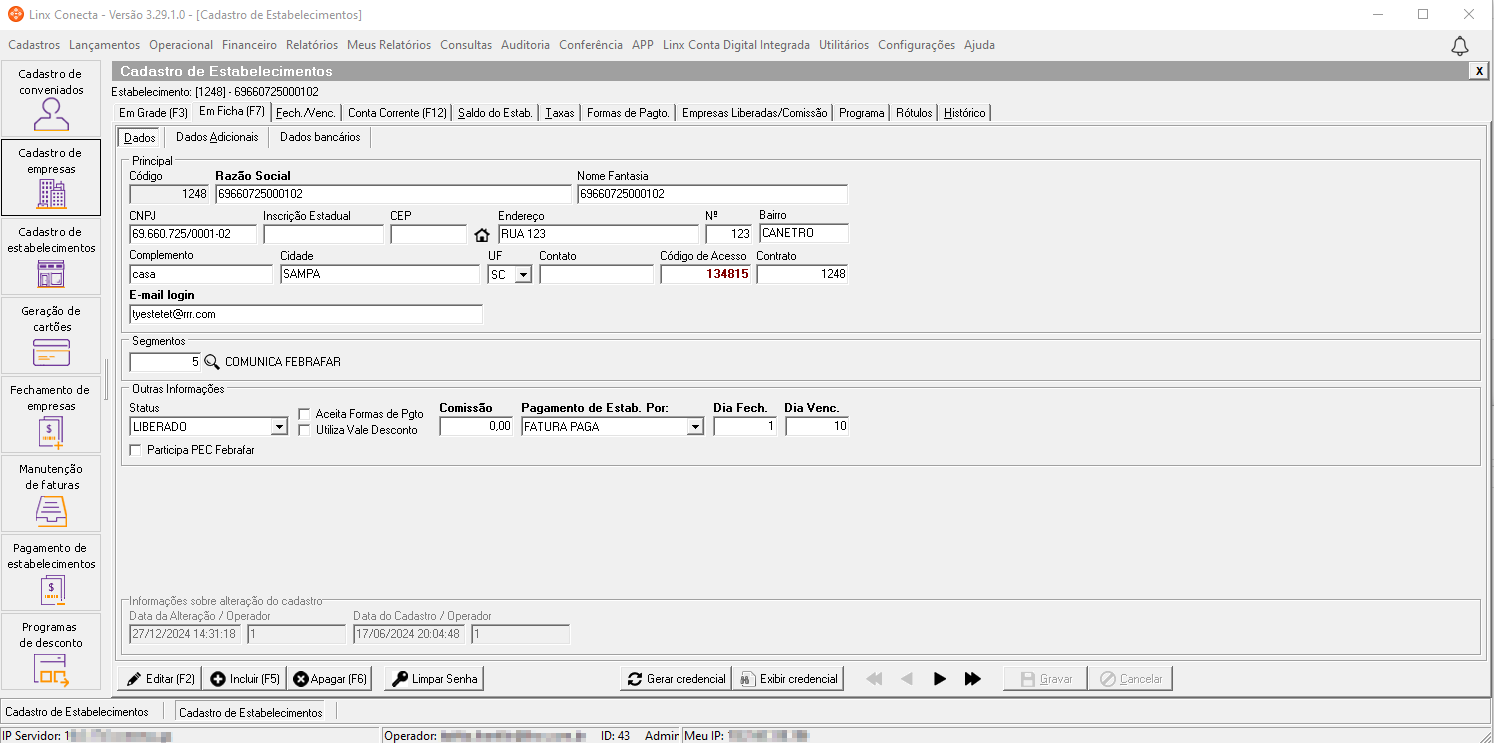Switch to Saldo do Estab. tab

(495, 113)
